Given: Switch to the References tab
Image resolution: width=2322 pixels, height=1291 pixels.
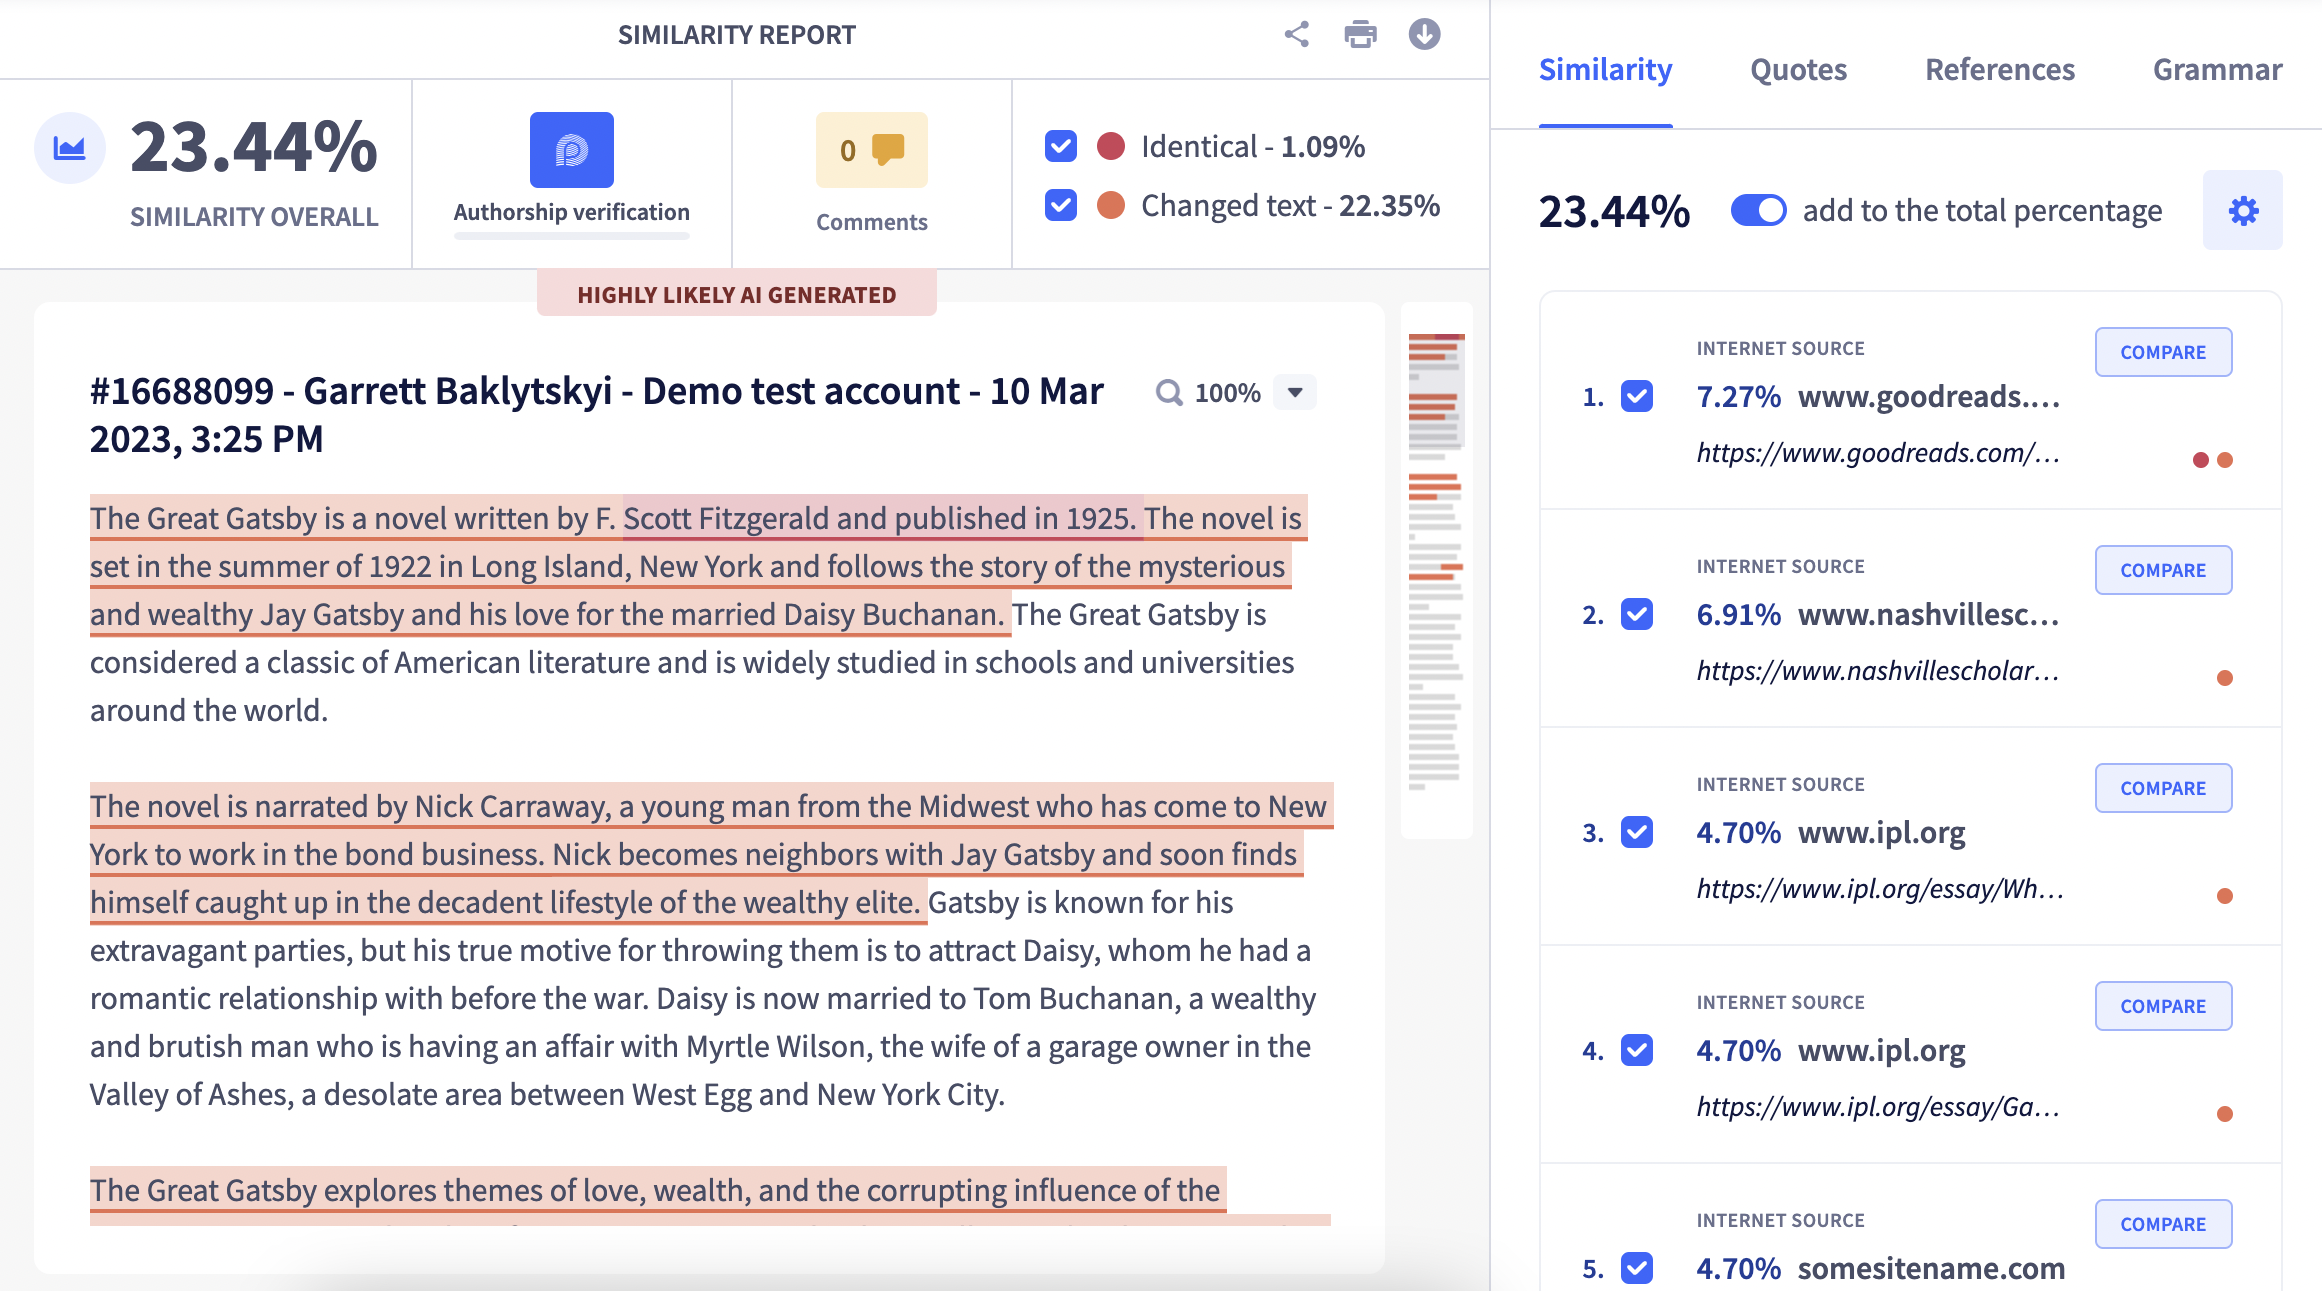Looking at the screenshot, I should [1999, 69].
